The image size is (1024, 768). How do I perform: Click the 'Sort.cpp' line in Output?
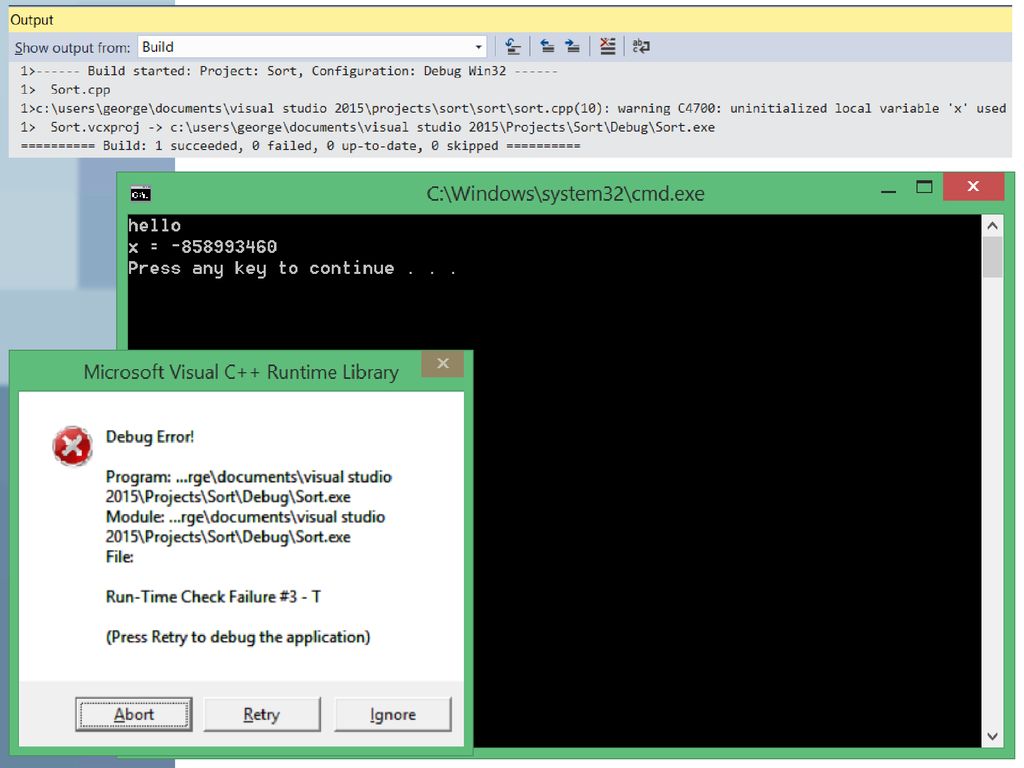click(65, 90)
